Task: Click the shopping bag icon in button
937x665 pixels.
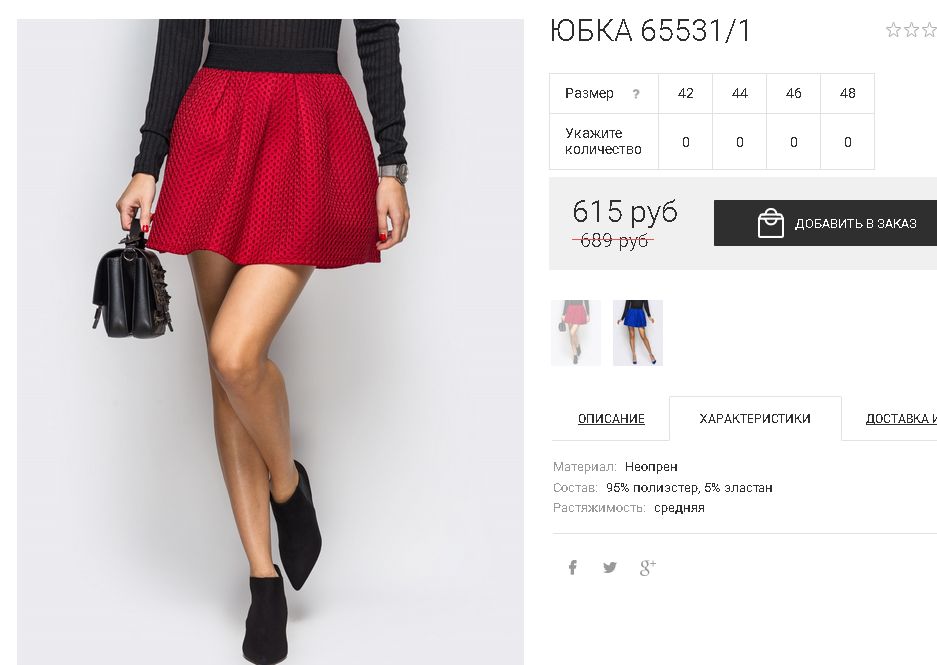Action: coord(770,223)
